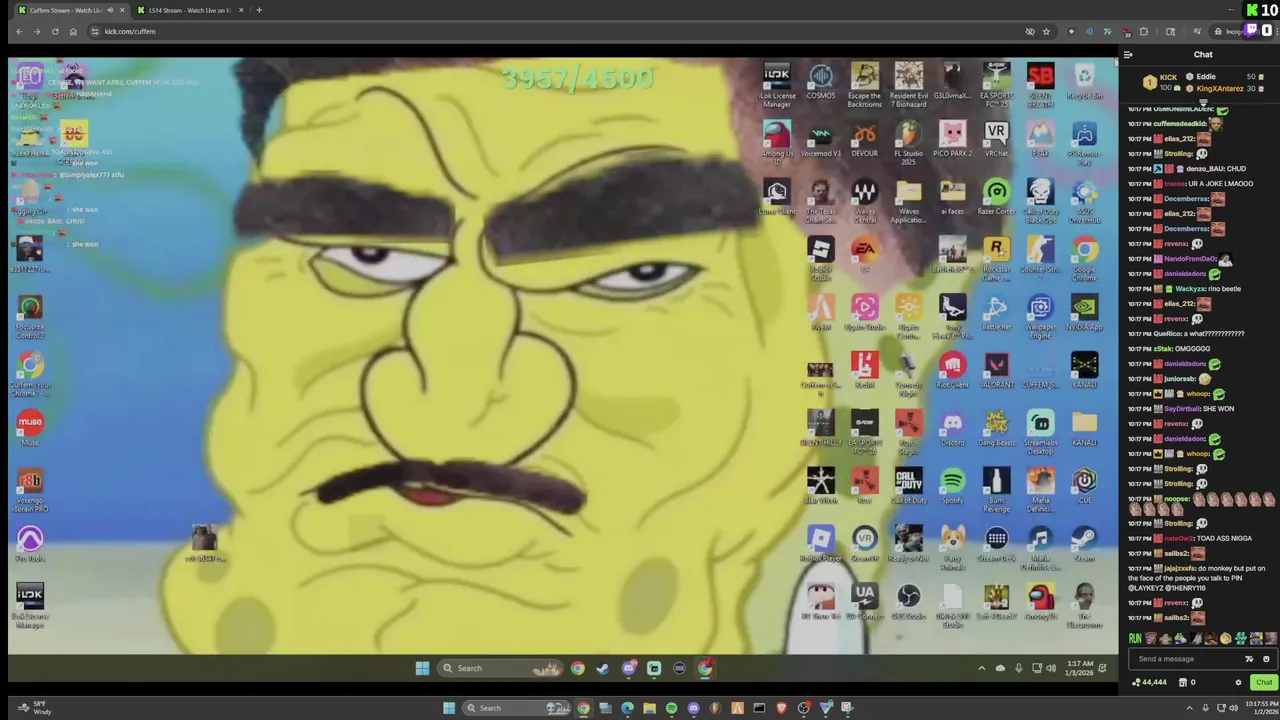Viewport: 1280px width, 720px height.
Task: Open Rockstar Games Launcher shortcut
Action: [x=996, y=259]
